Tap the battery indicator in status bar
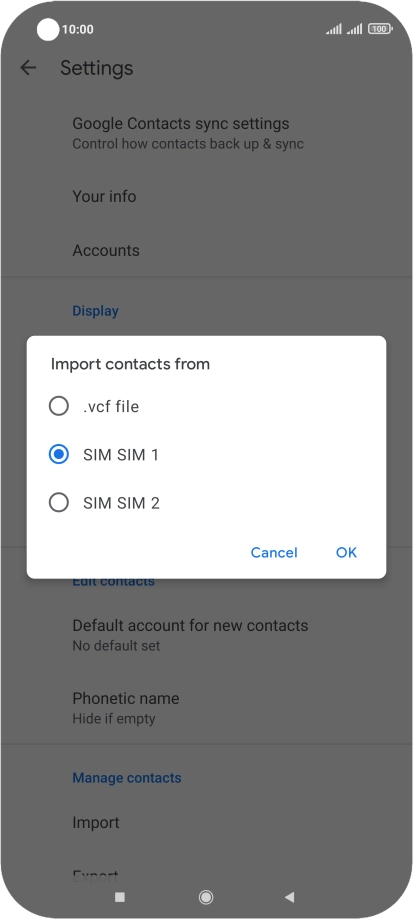The height and width of the screenshot is (919, 413). click(x=380, y=29)
